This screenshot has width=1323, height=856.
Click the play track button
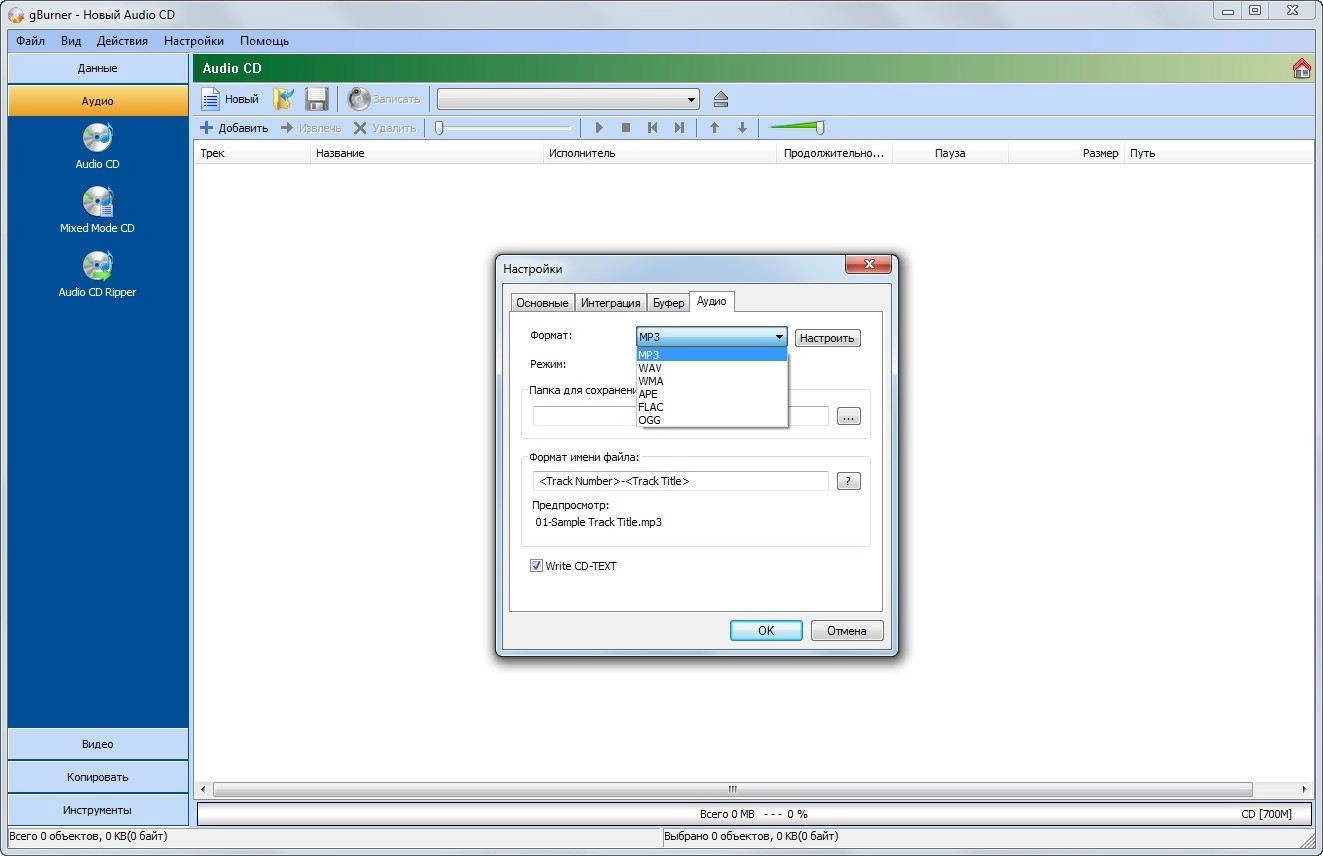click(599, 128)
